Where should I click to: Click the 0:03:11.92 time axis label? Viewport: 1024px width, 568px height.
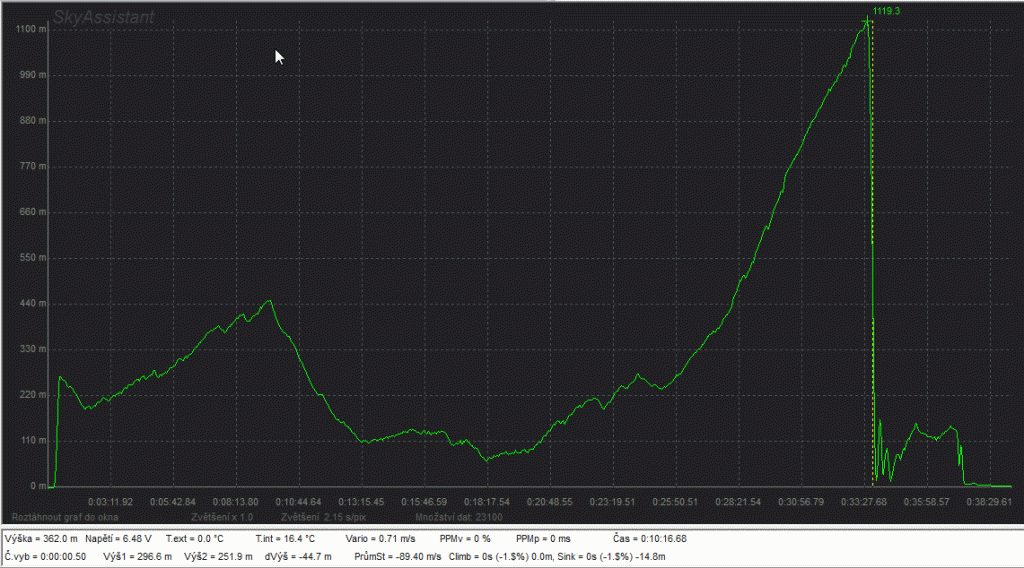108,501
